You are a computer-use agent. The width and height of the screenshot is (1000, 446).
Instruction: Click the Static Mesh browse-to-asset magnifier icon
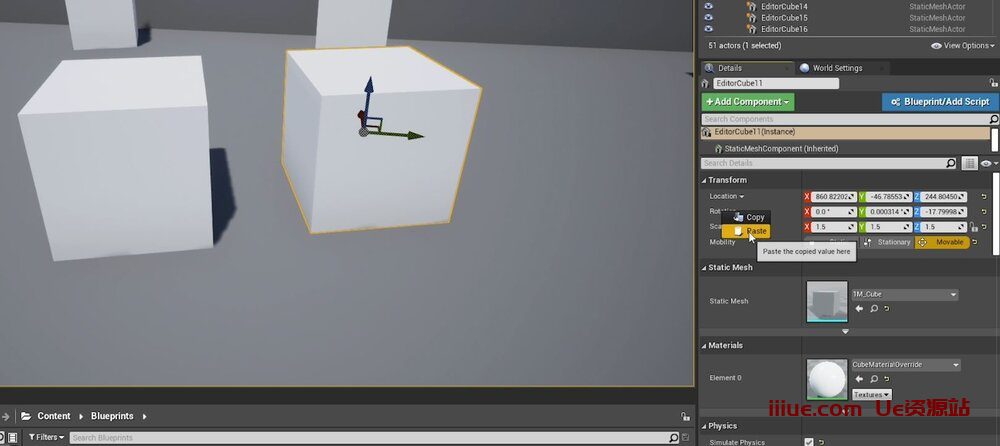click(874, 309)
